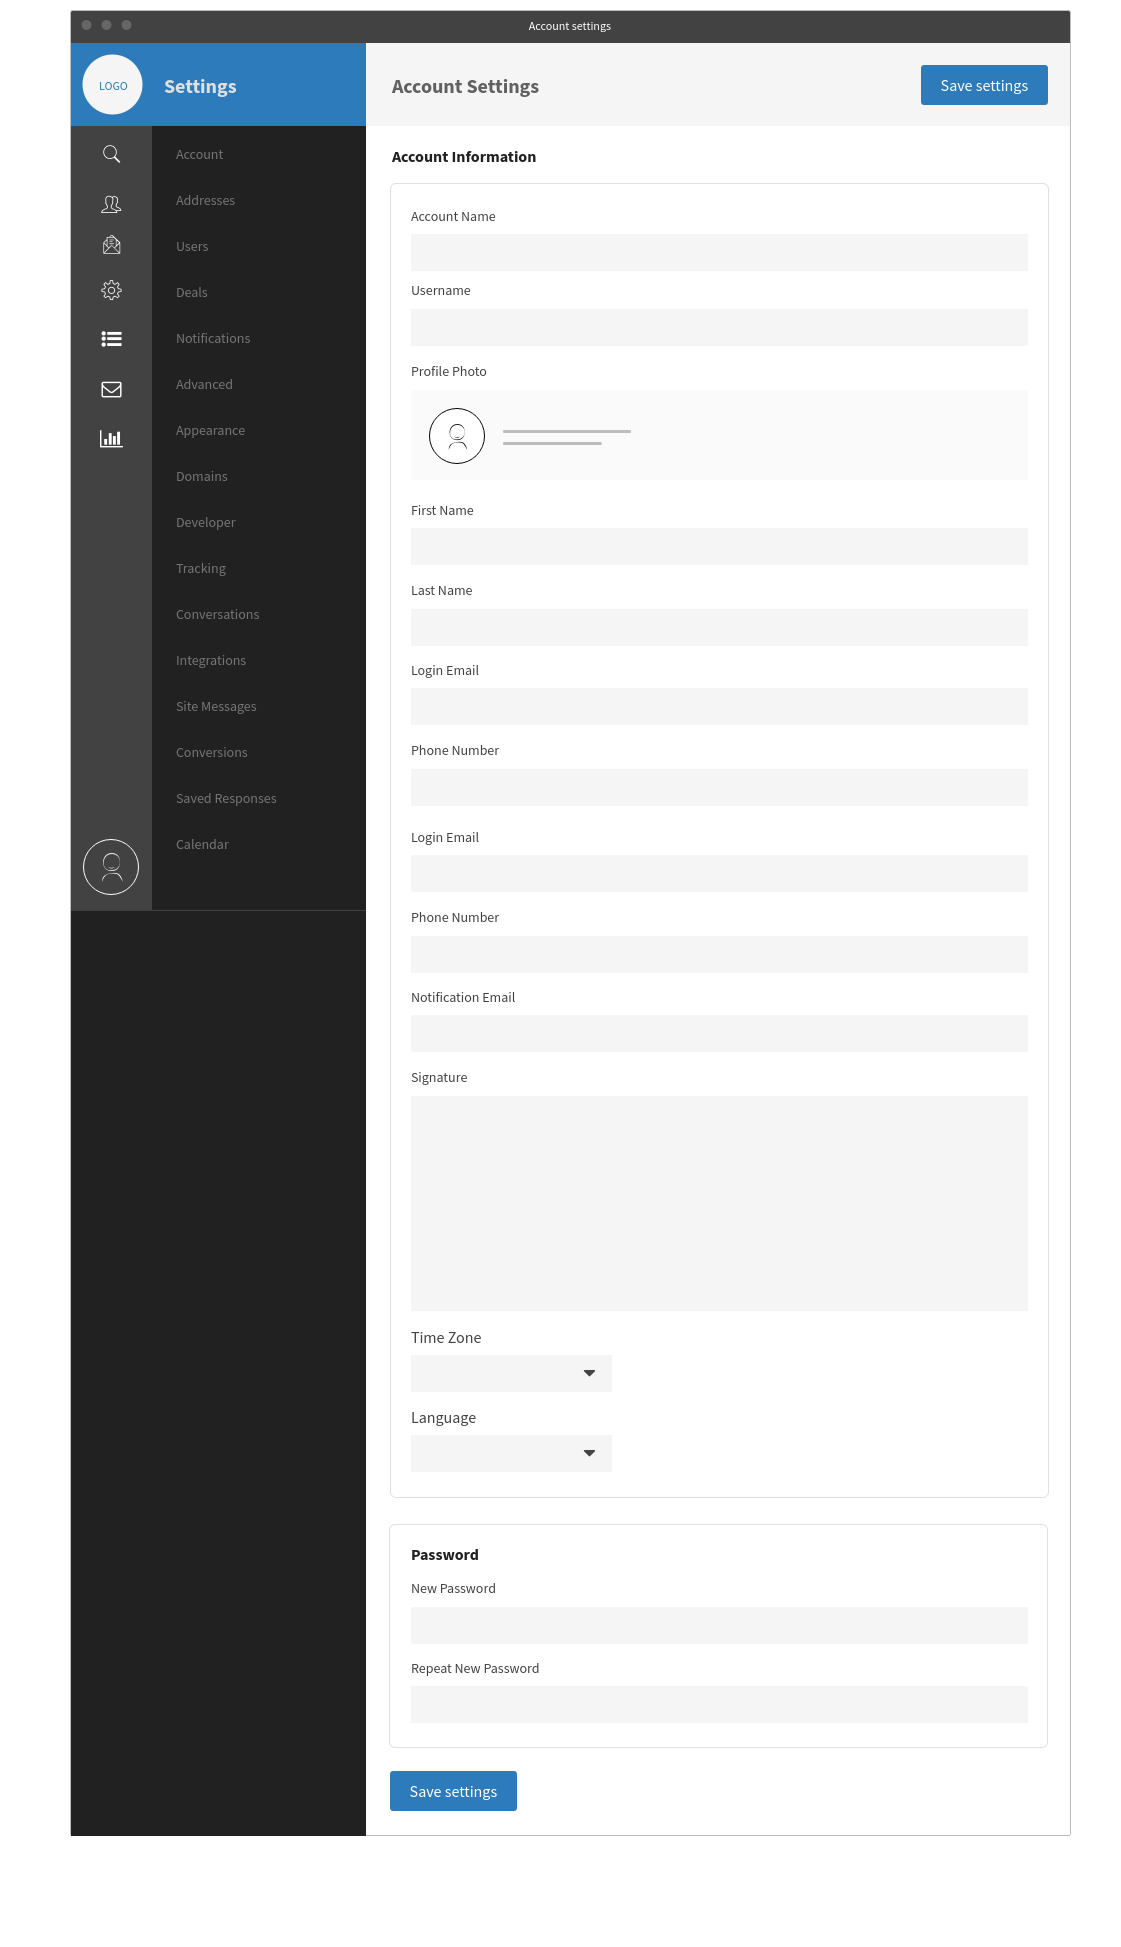
Task: Go to Saved Responses settings
Action: coord(226,798)
